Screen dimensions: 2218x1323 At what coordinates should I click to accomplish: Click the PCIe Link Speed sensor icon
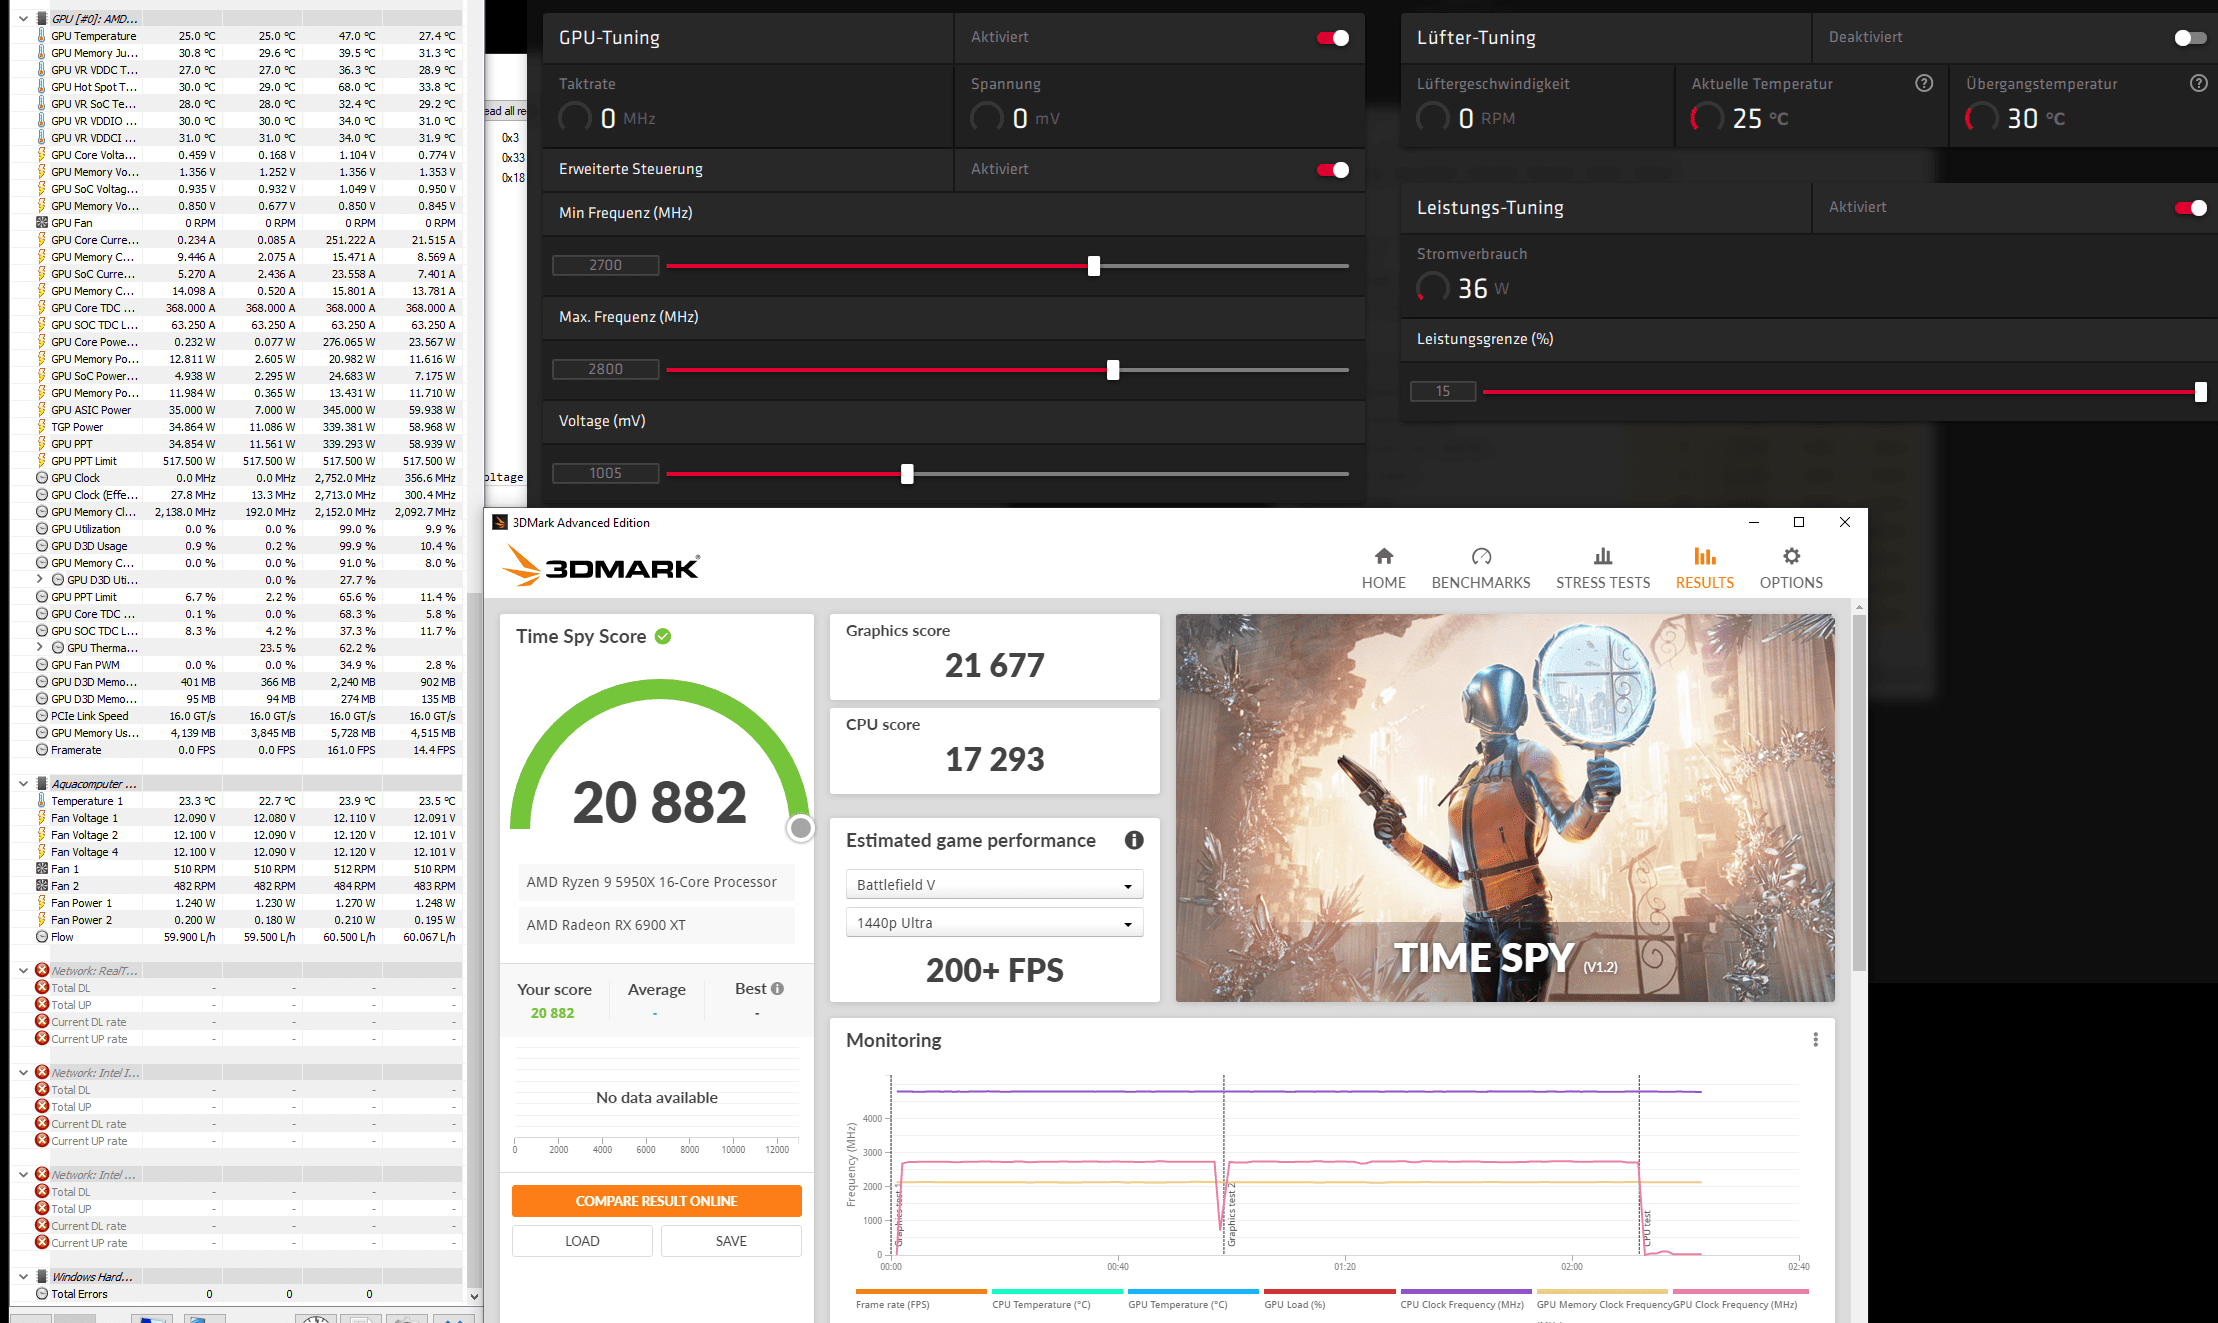[x=42, y=716]
